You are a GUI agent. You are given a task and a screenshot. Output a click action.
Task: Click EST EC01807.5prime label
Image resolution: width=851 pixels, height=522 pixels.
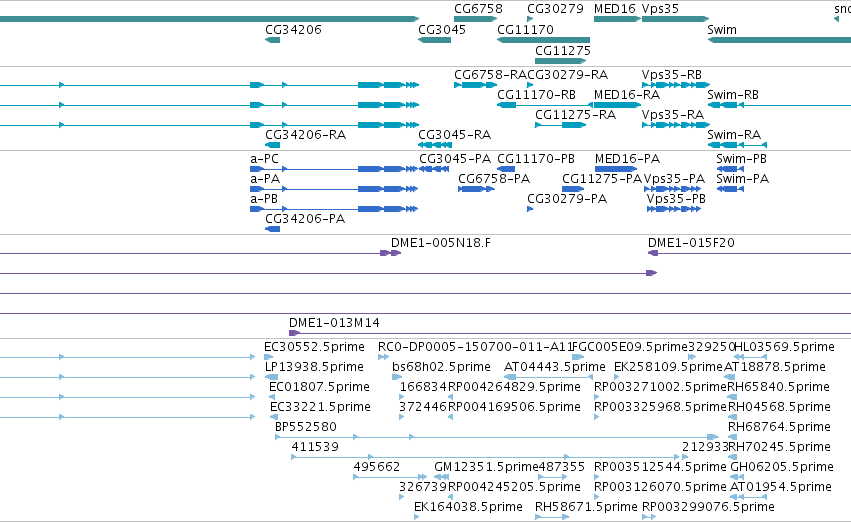[320, 388]
